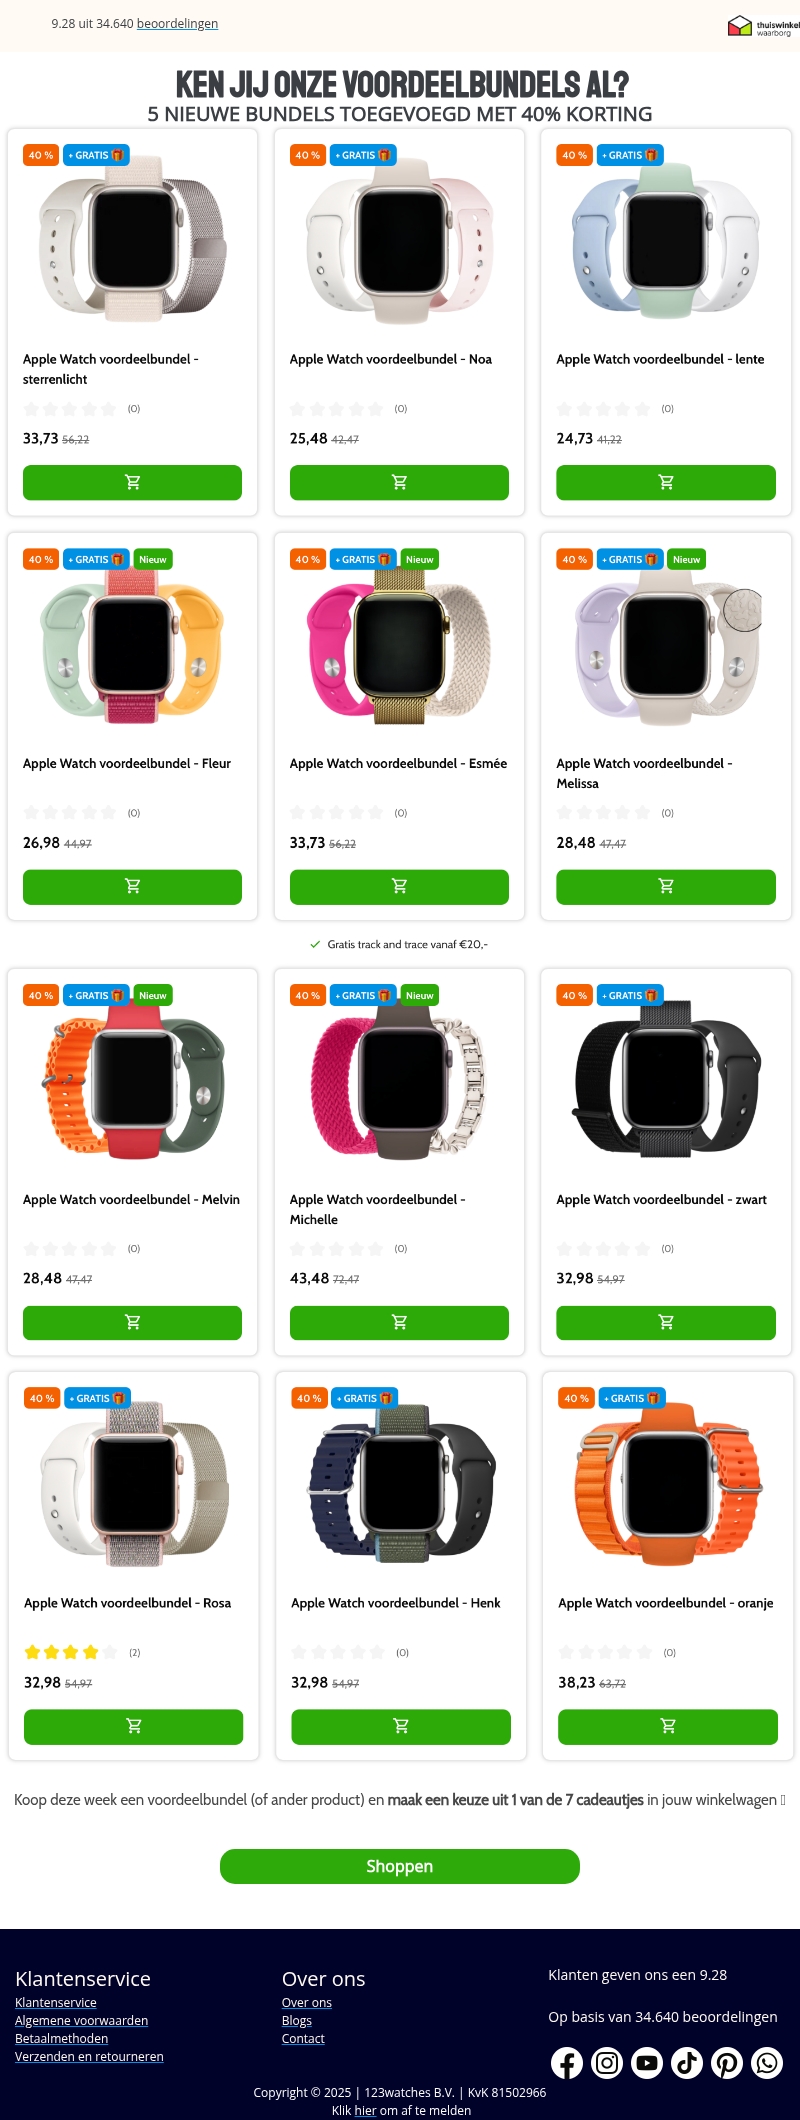Viewport: 800px width, 2120px height.
Task: Open the TikTok social icon
Action: click(x=687, y=2063)
